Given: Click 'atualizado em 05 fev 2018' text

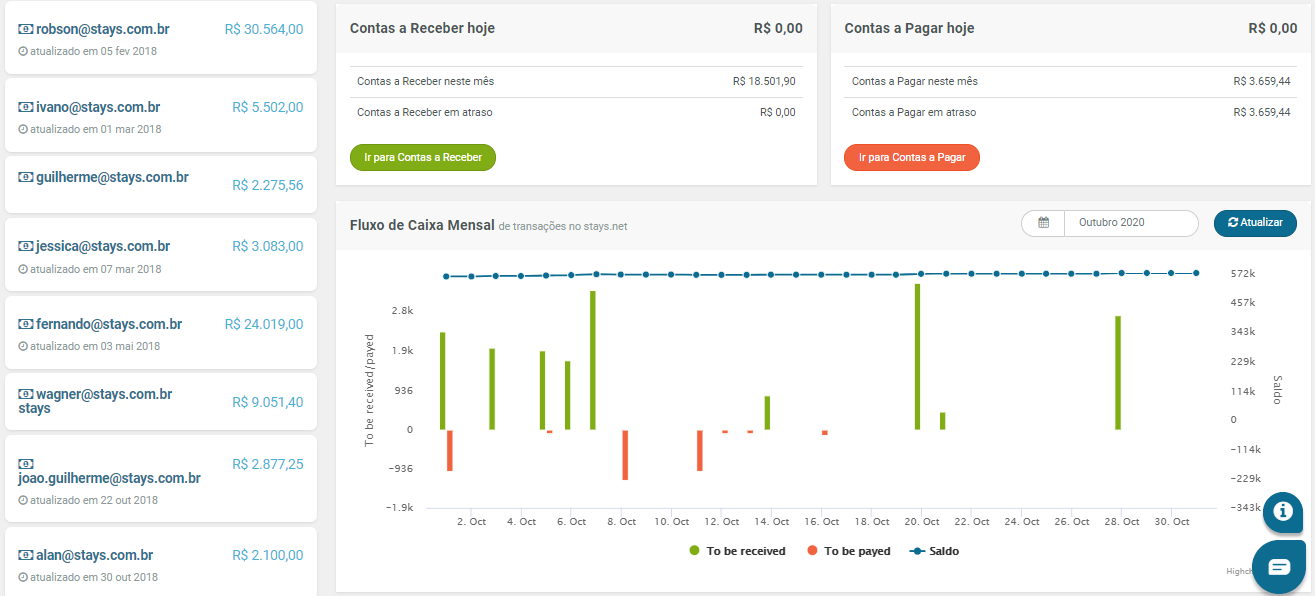Looking at the screenshot, I should (x=93, y=51).
